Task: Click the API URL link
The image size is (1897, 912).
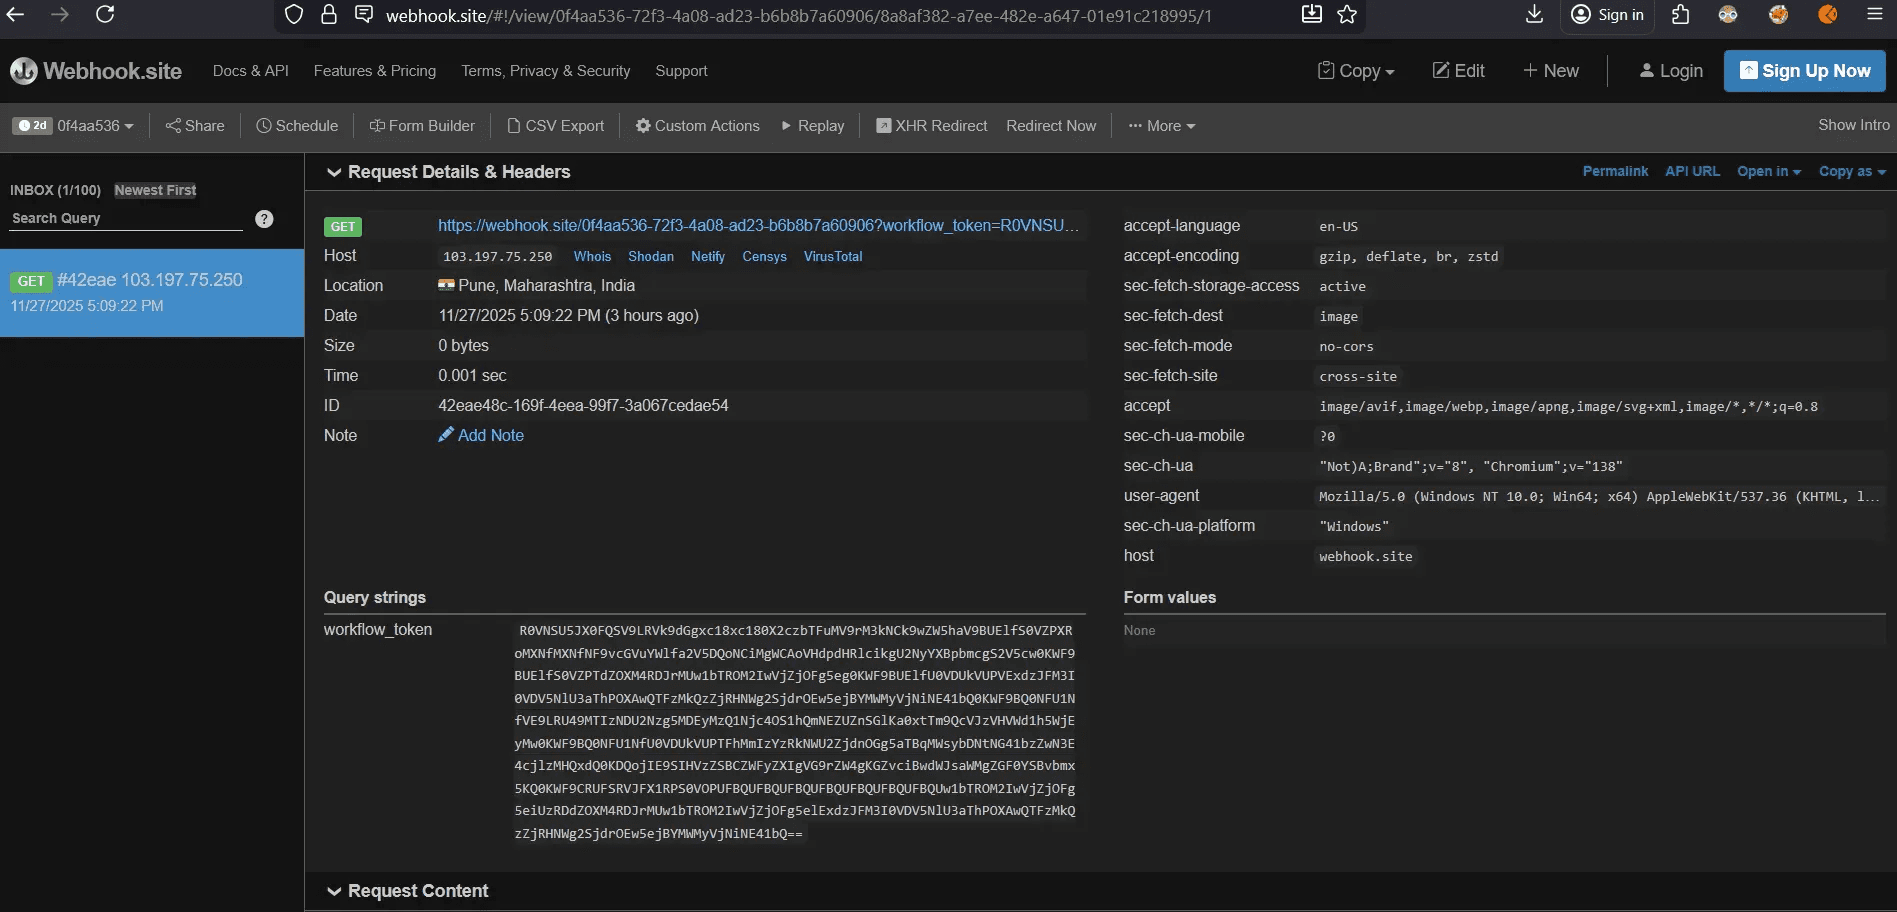Action: tap(1692, 171)
